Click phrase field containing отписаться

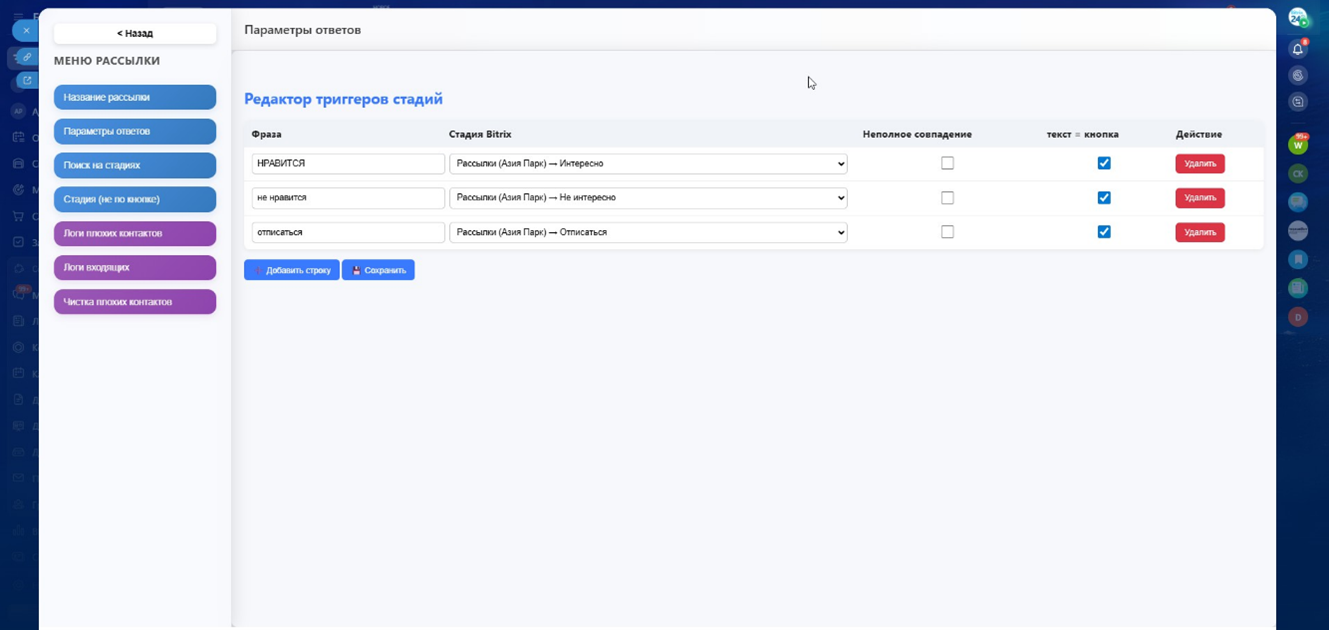[348, 232]
